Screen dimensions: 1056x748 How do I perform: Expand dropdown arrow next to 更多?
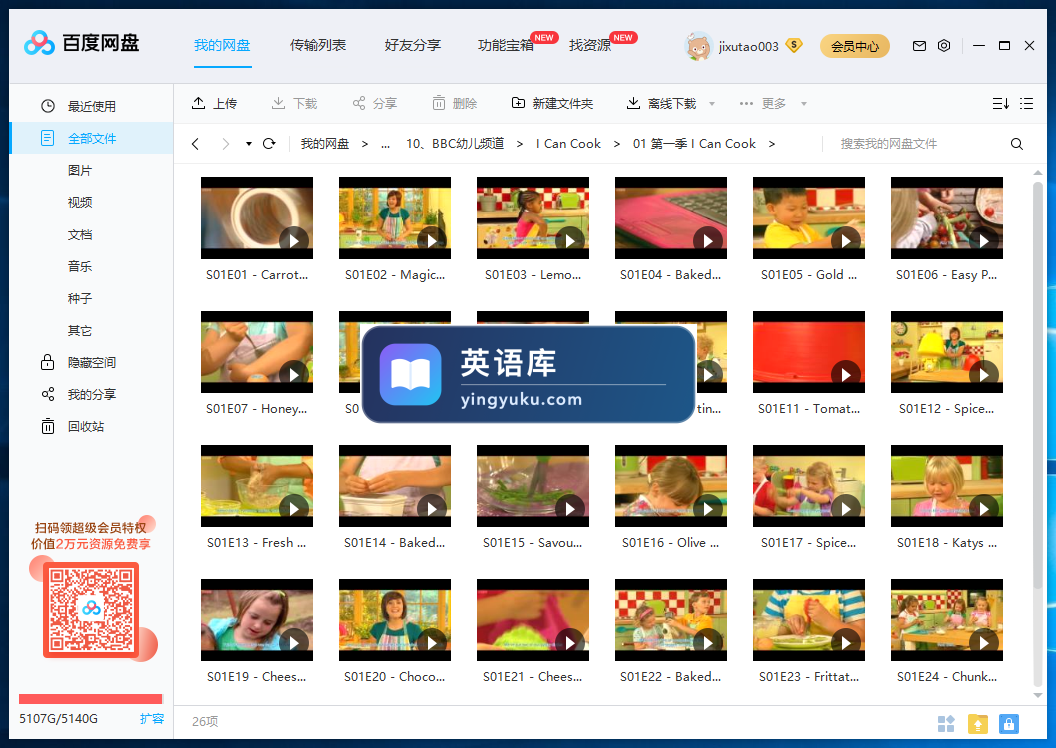click(x=803, y=104)
